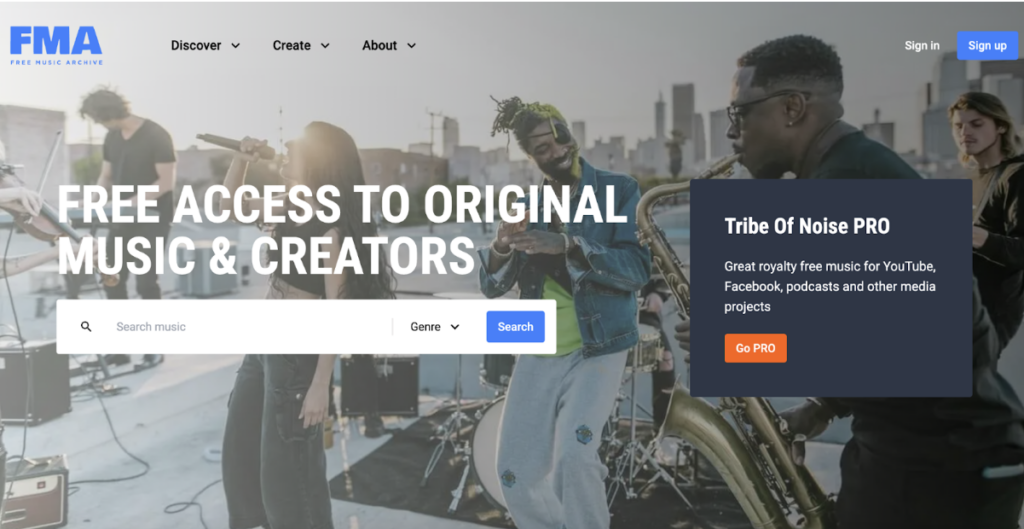
Task: Click the FMA logo
Action: tap(56, 45)
